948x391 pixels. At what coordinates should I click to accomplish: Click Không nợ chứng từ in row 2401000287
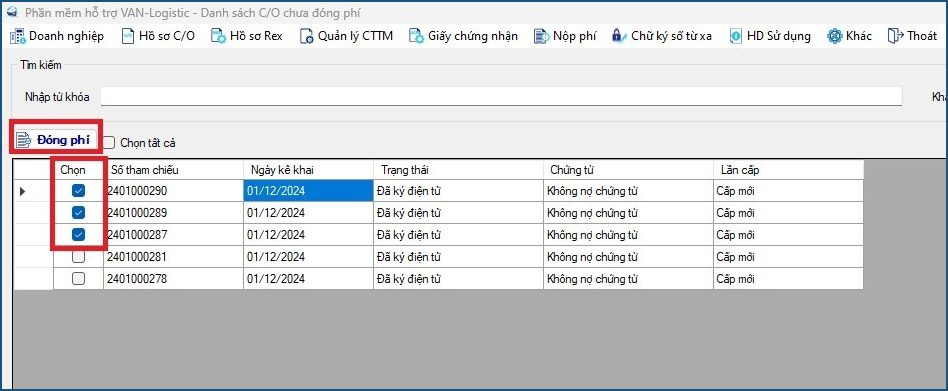click(593, 234)
